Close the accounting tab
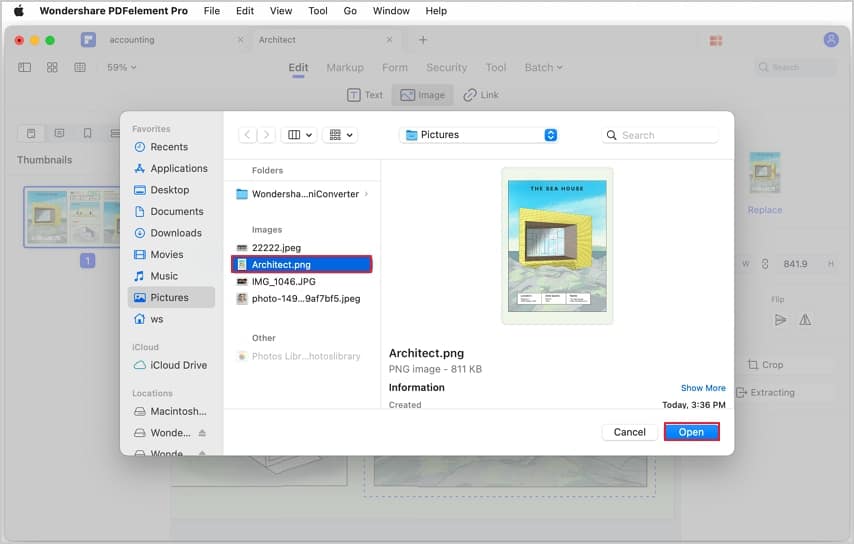The height and width of the screenshot is (544, 854). tap(240, 40)
